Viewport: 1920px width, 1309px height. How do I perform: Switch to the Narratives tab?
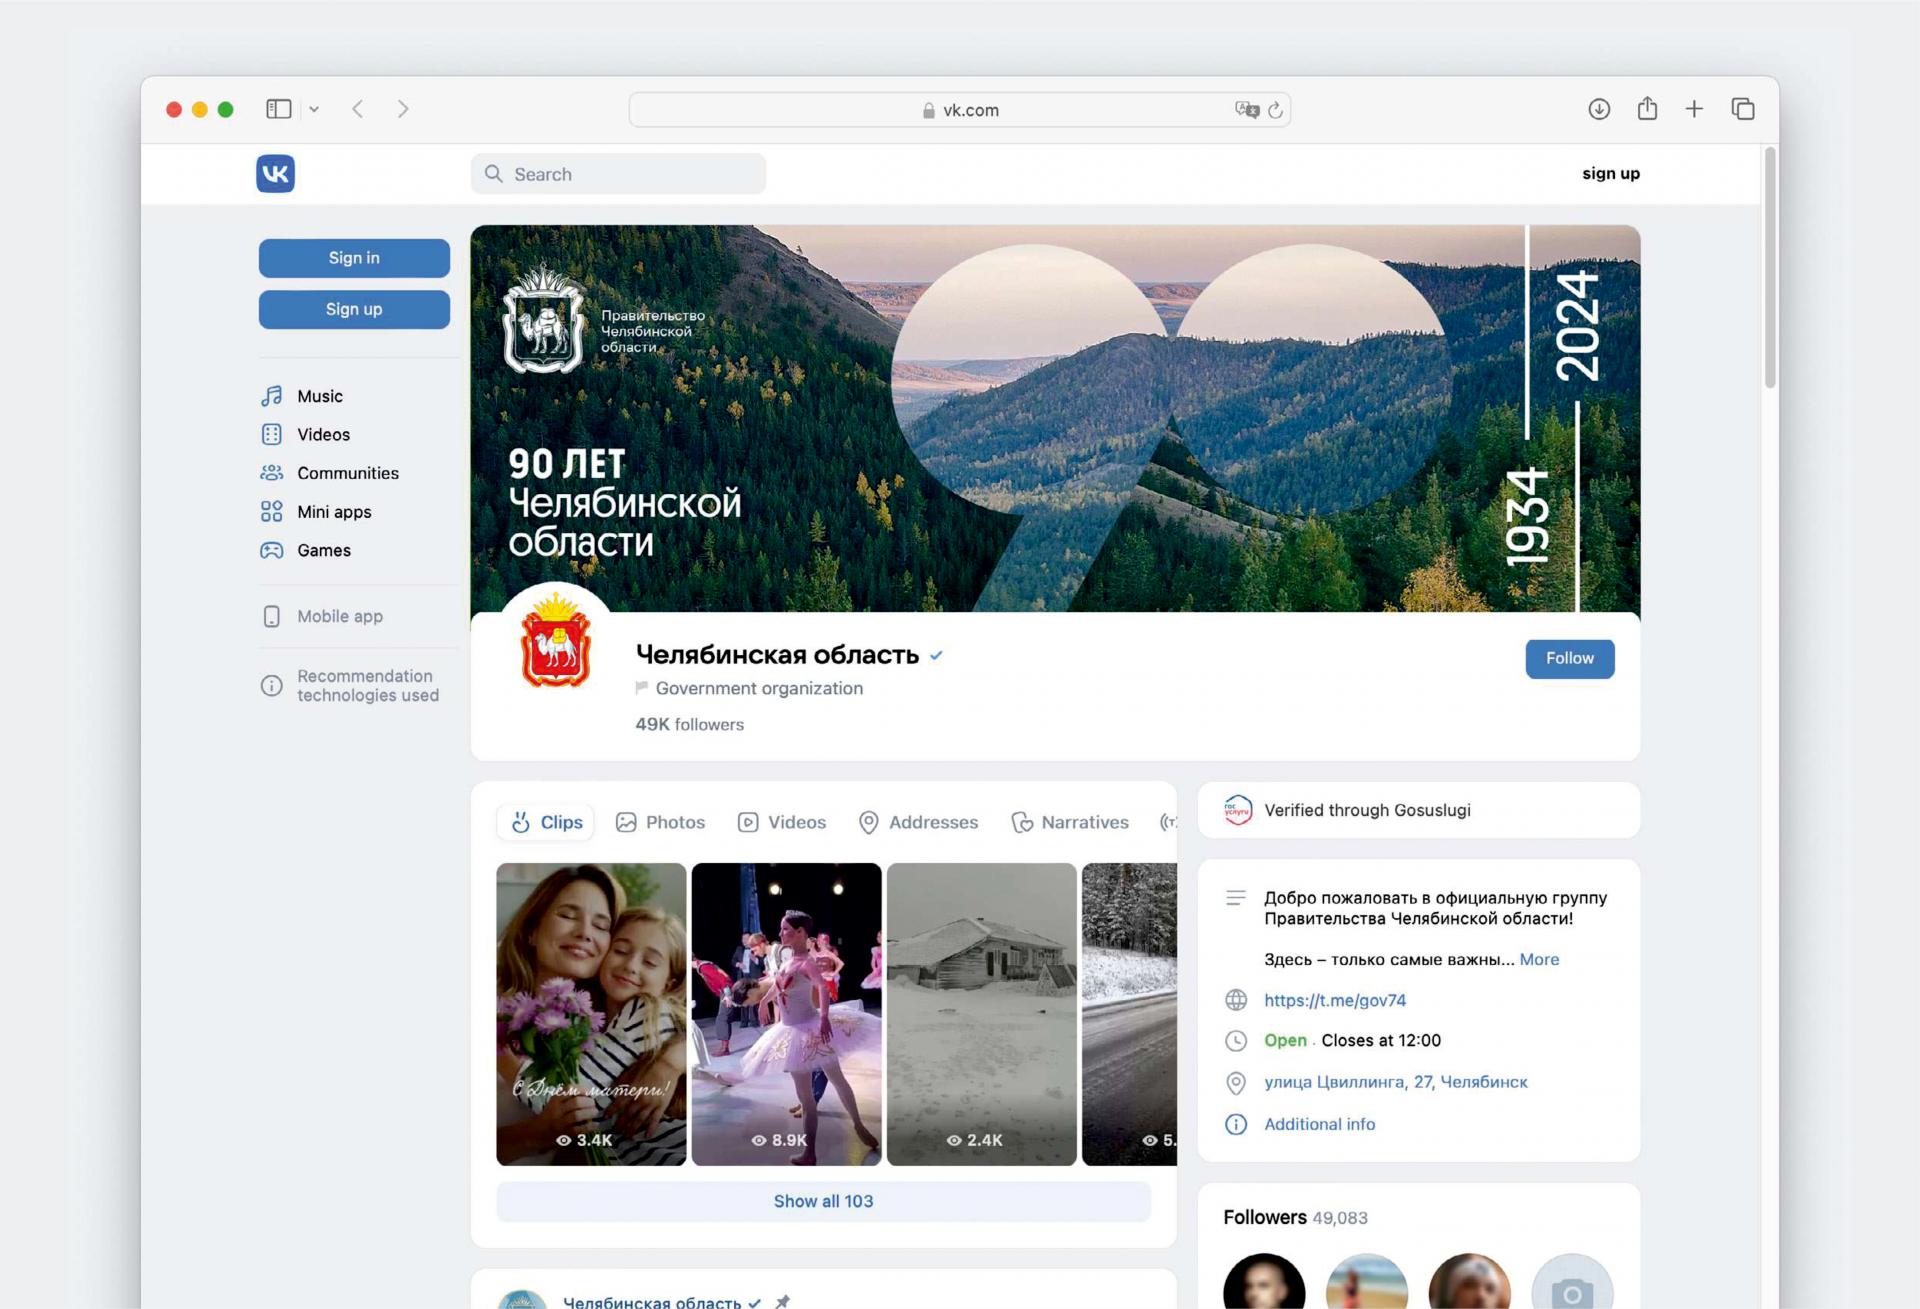[x=1070, y=822]
